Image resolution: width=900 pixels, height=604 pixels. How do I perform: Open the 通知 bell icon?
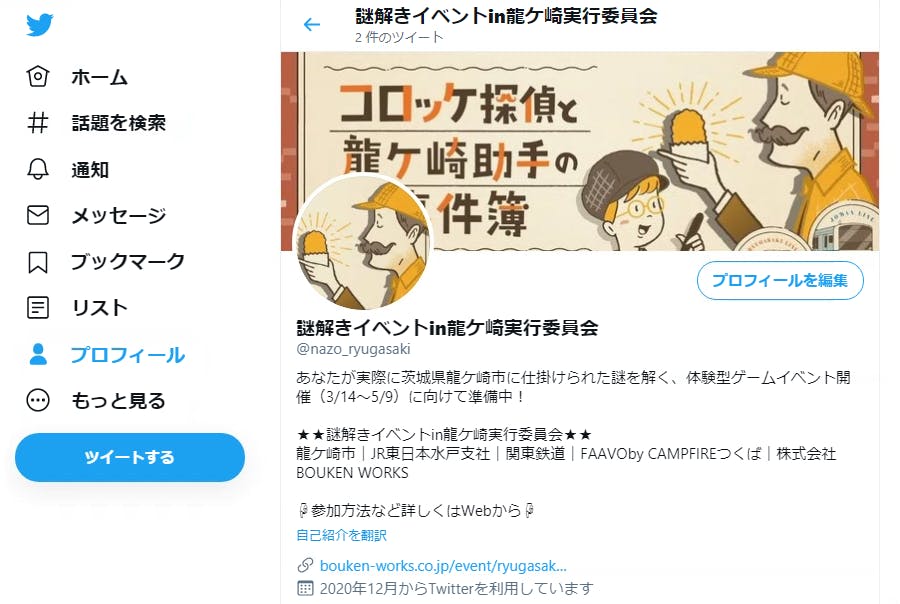pos(38,169)
